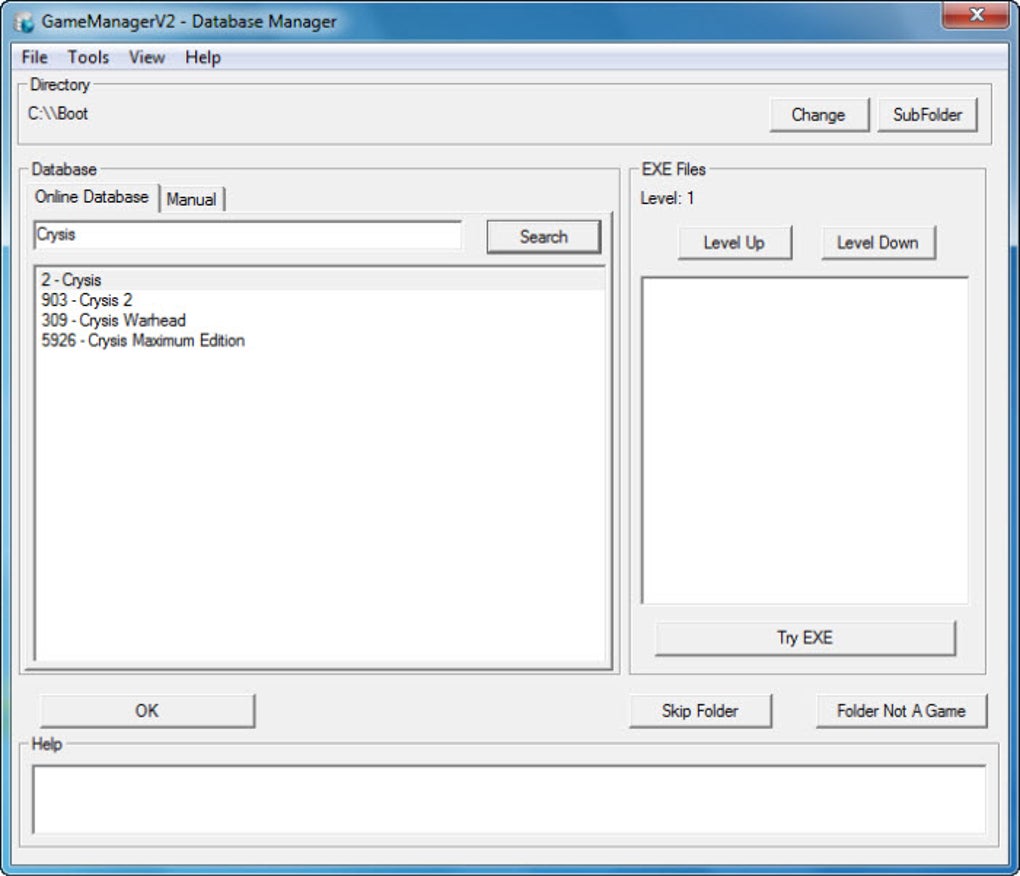This screenshot has width=1020, height=876.
Task: Click the 'Level: 1' label
Action: coord(667,198)
